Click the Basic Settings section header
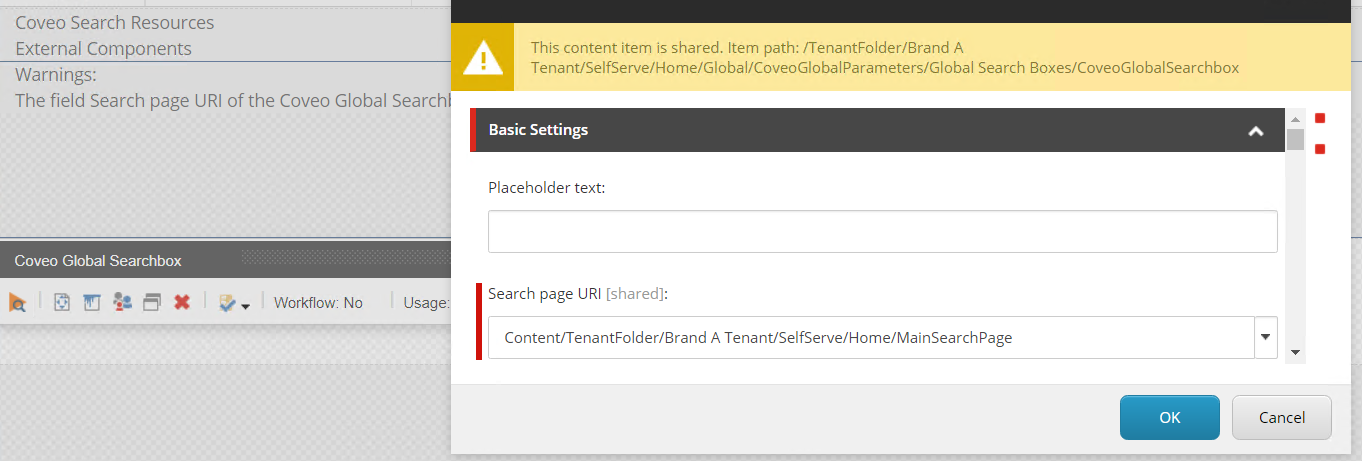Screen dimensions: 1362x461 coord(877,130)
